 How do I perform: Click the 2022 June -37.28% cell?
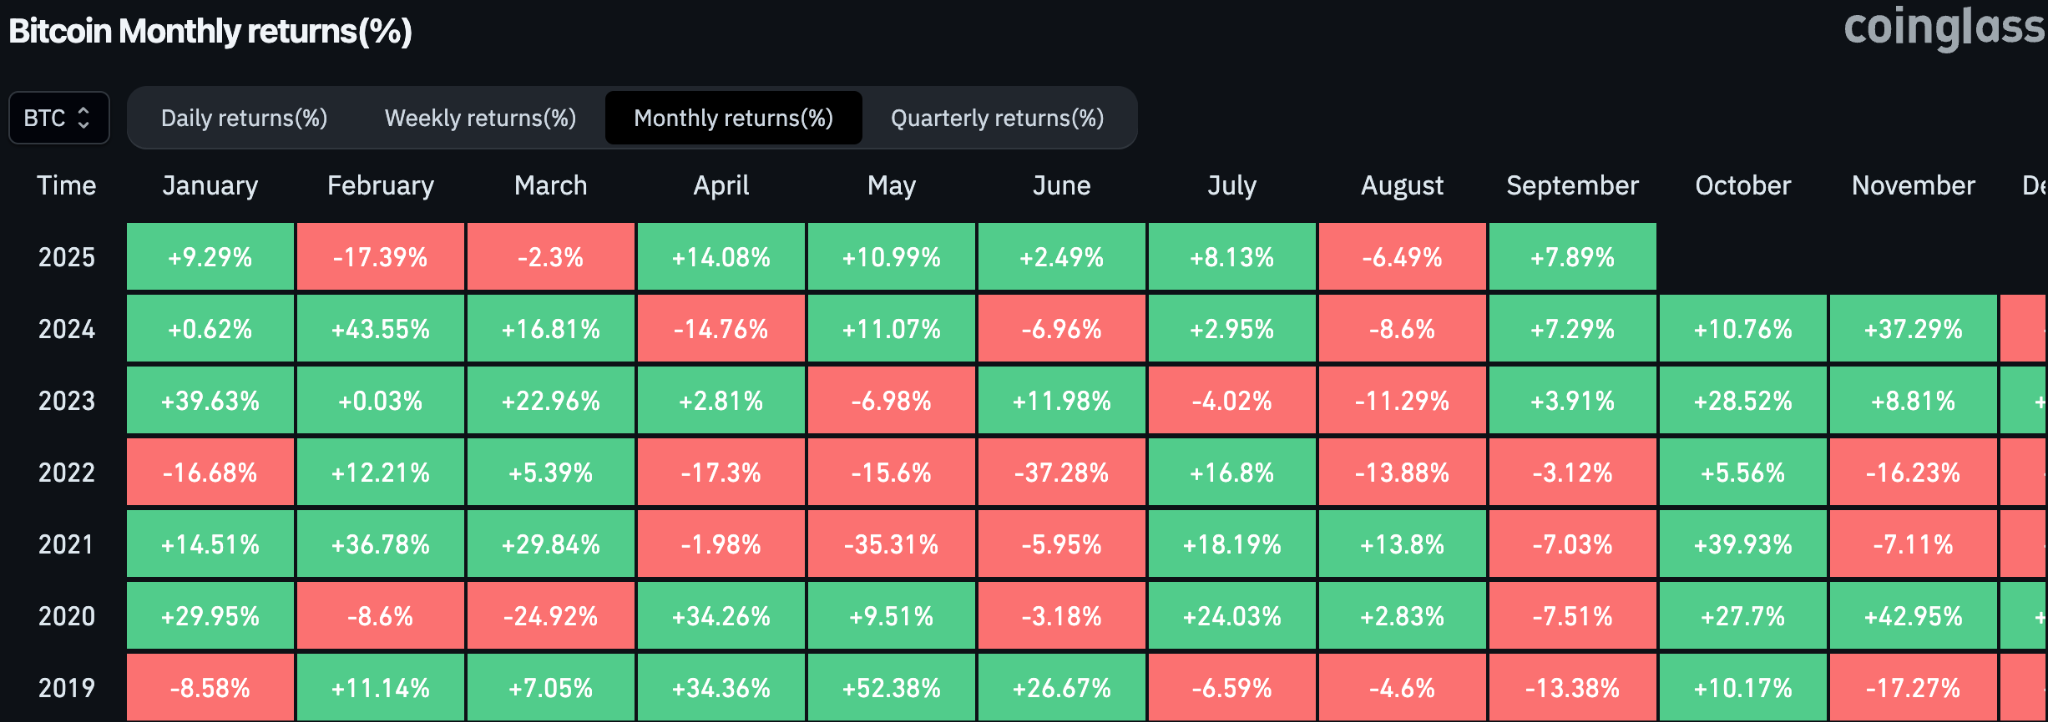click(1061, 473)
